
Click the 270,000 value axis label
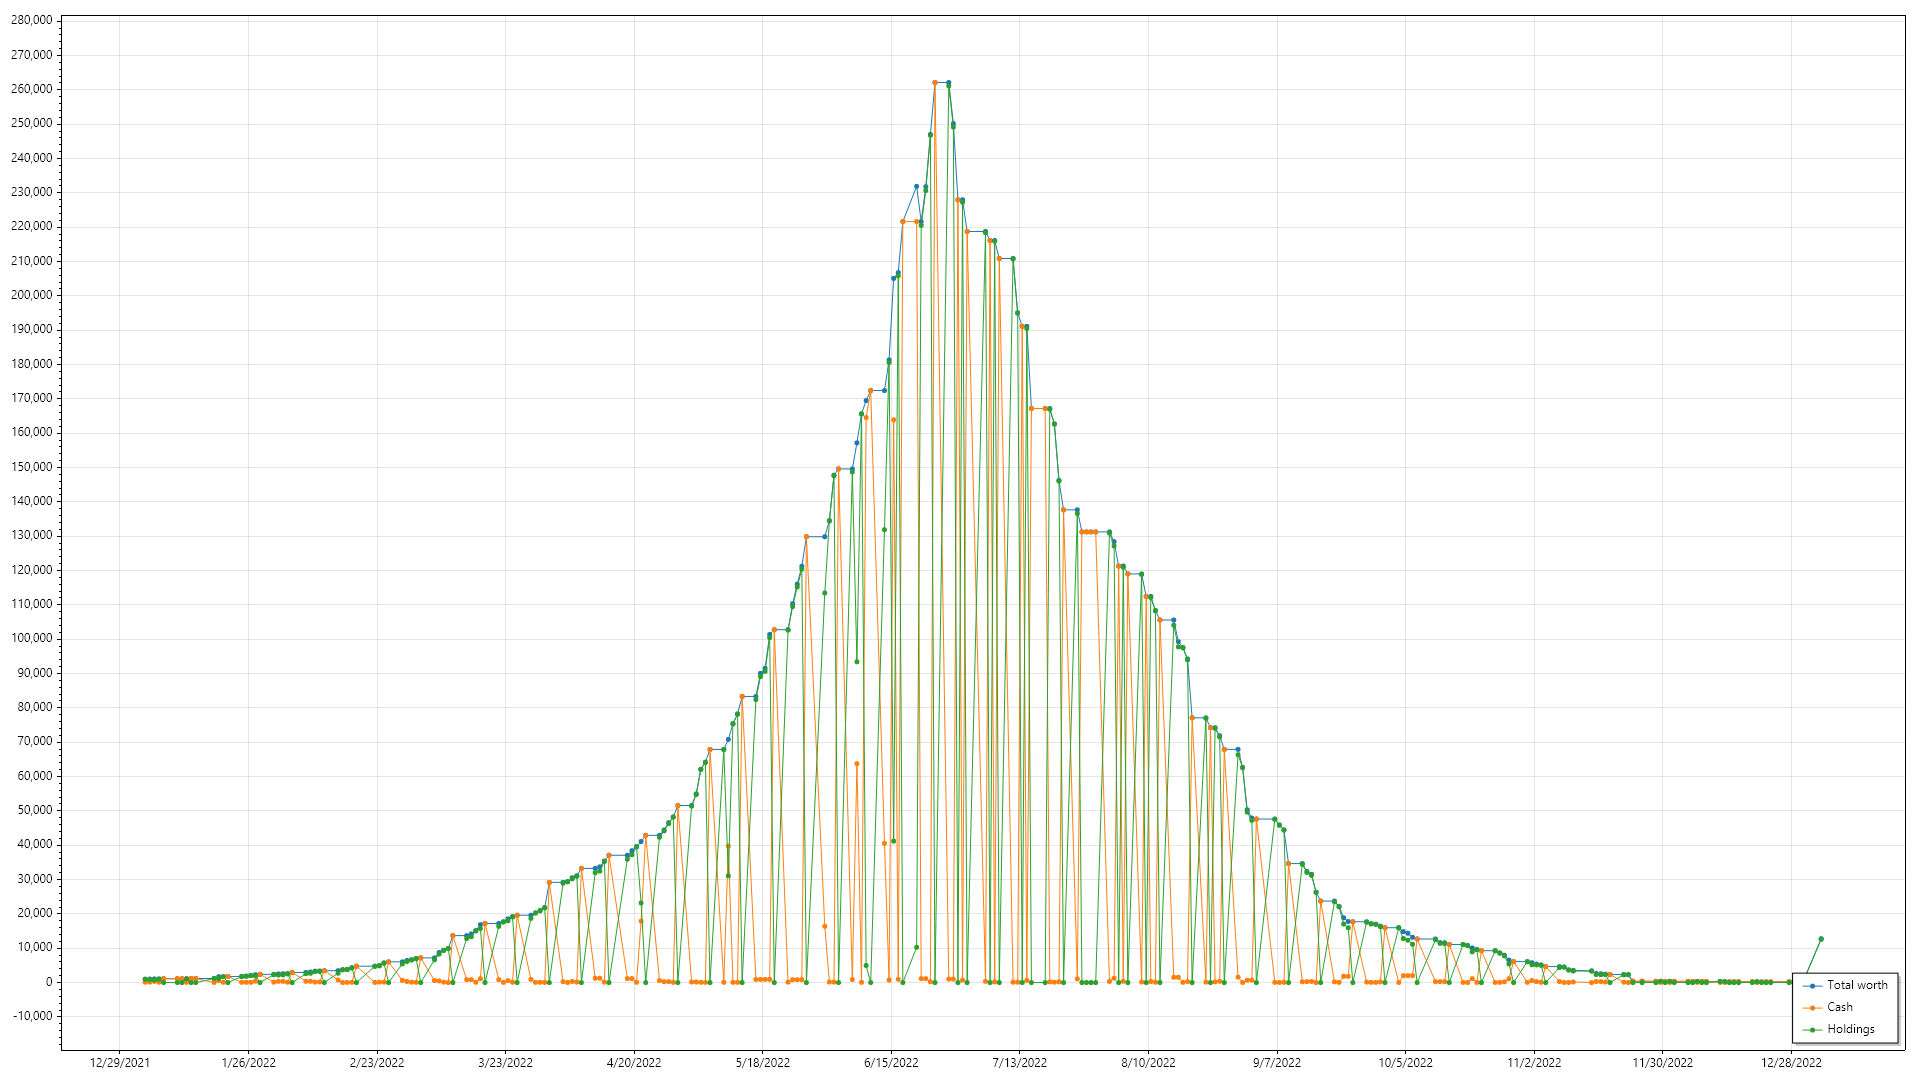click(x=32, y=55)
